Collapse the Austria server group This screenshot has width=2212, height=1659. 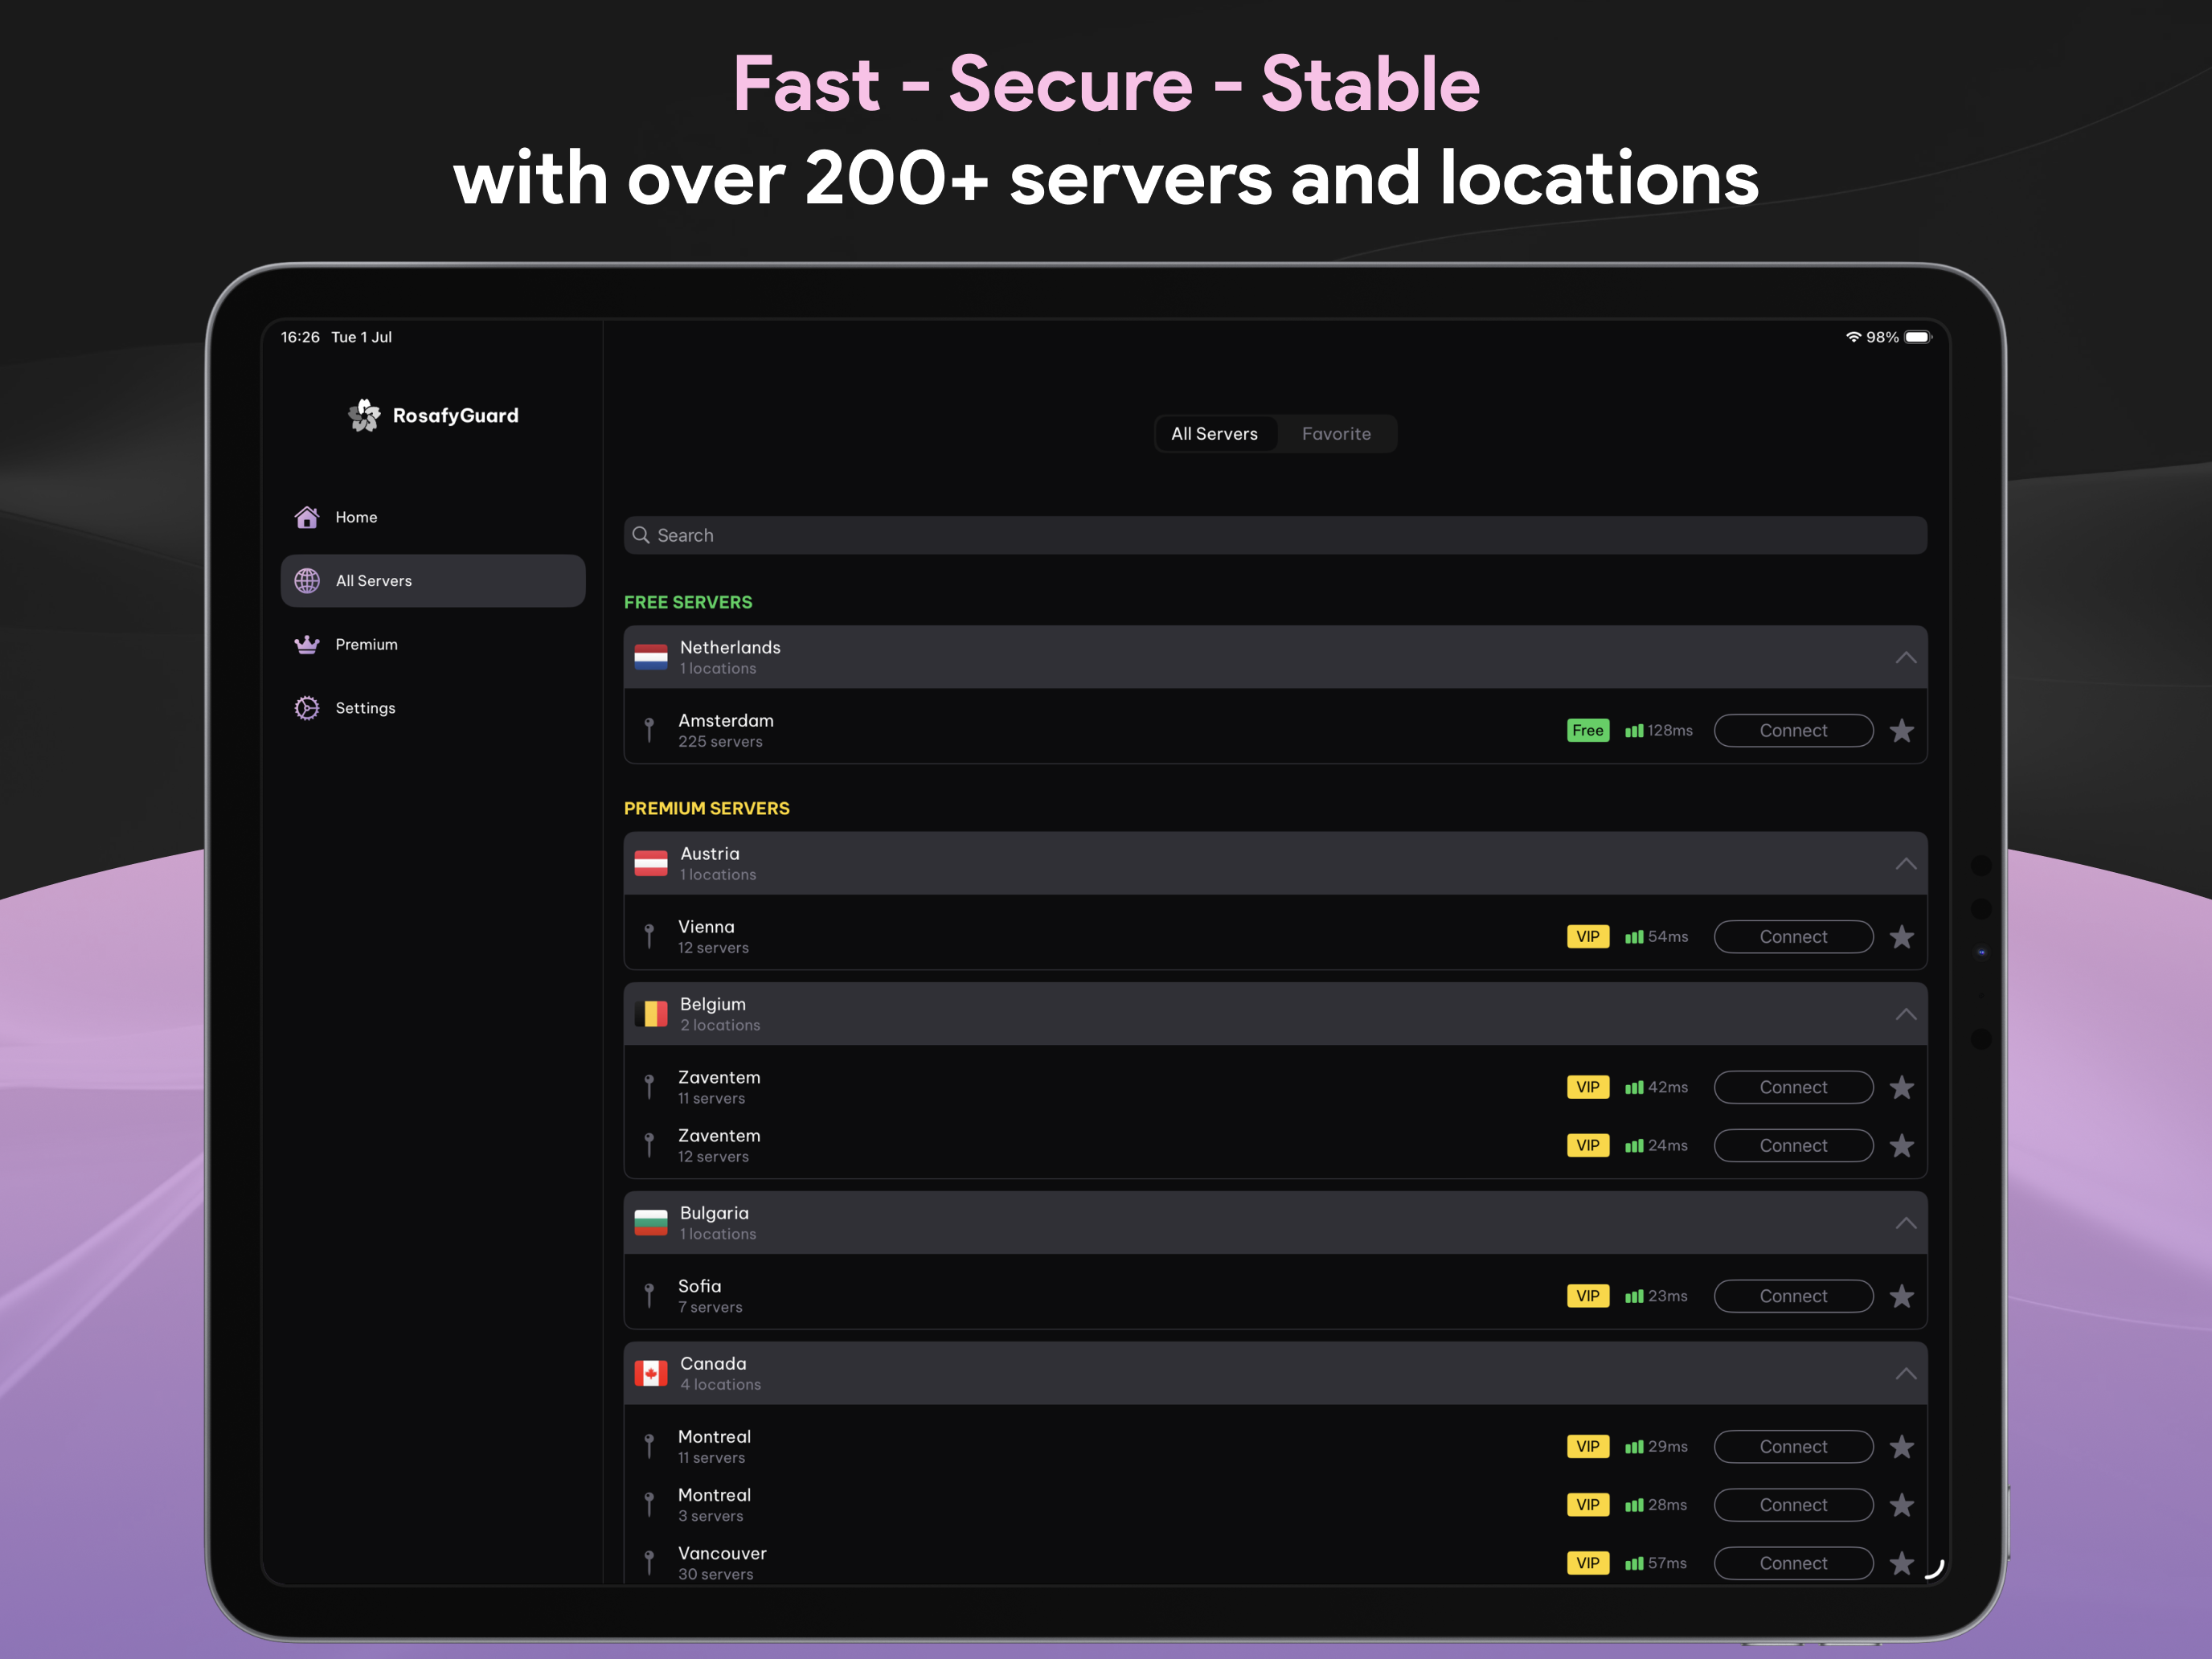pos(1906,863)
